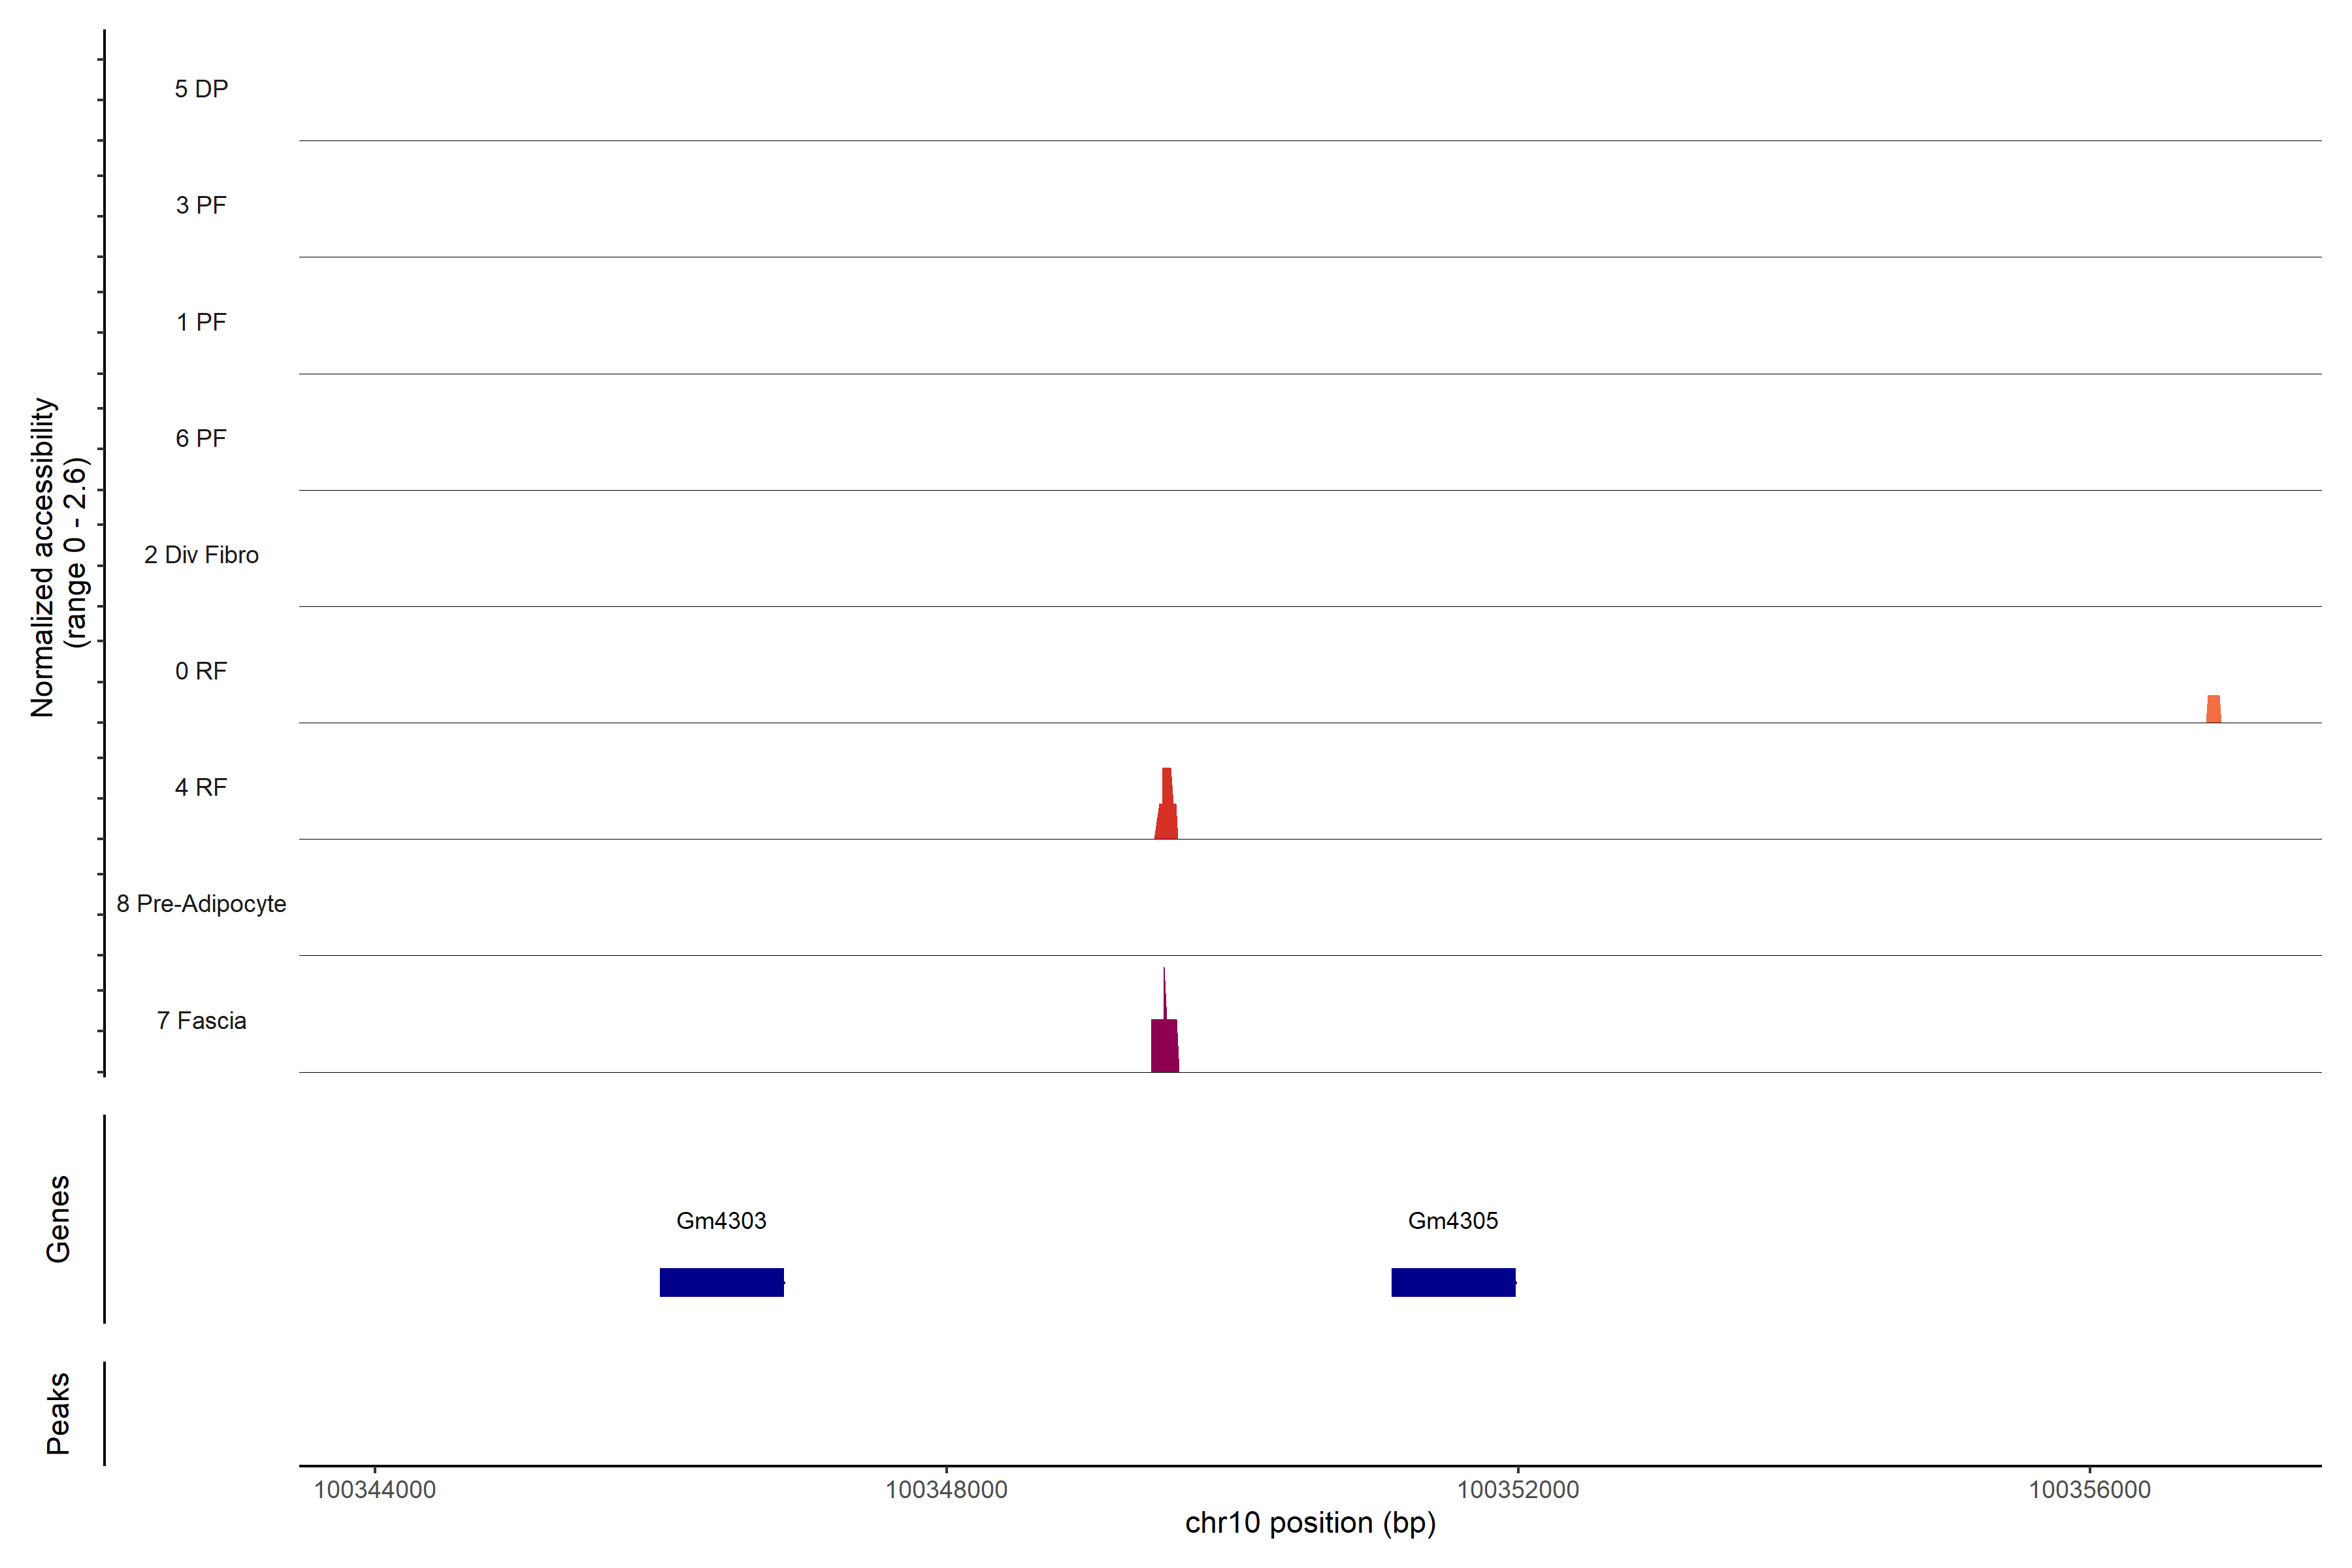
Task: Click the chr10 position axis title
Action: tap(1310, 1523)
